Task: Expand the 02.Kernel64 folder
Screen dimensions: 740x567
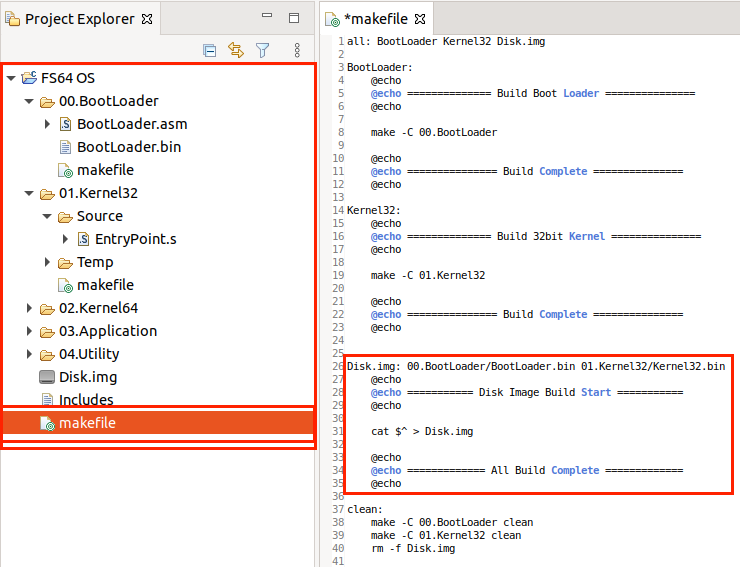Action: pos(29,308)
